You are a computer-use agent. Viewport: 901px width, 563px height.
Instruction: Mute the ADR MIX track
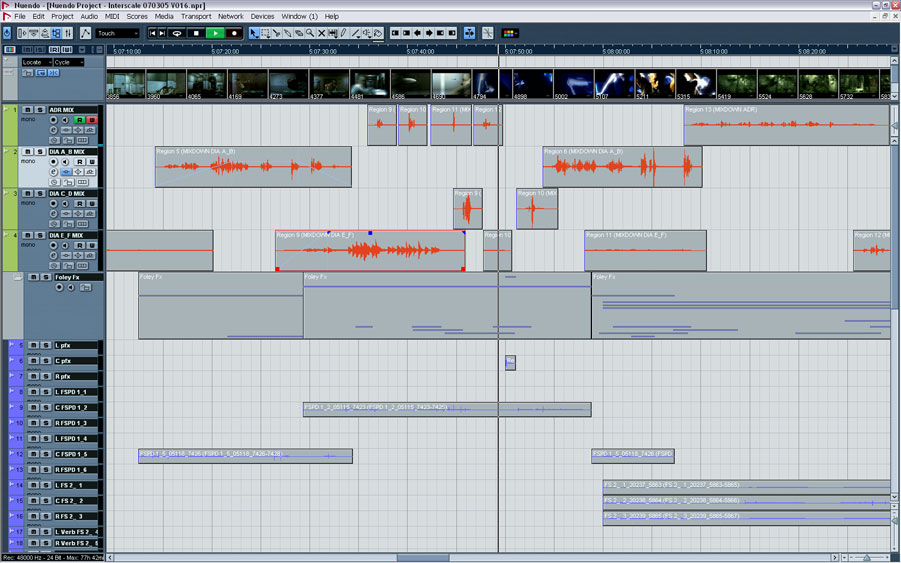click(x=28, y=109)
